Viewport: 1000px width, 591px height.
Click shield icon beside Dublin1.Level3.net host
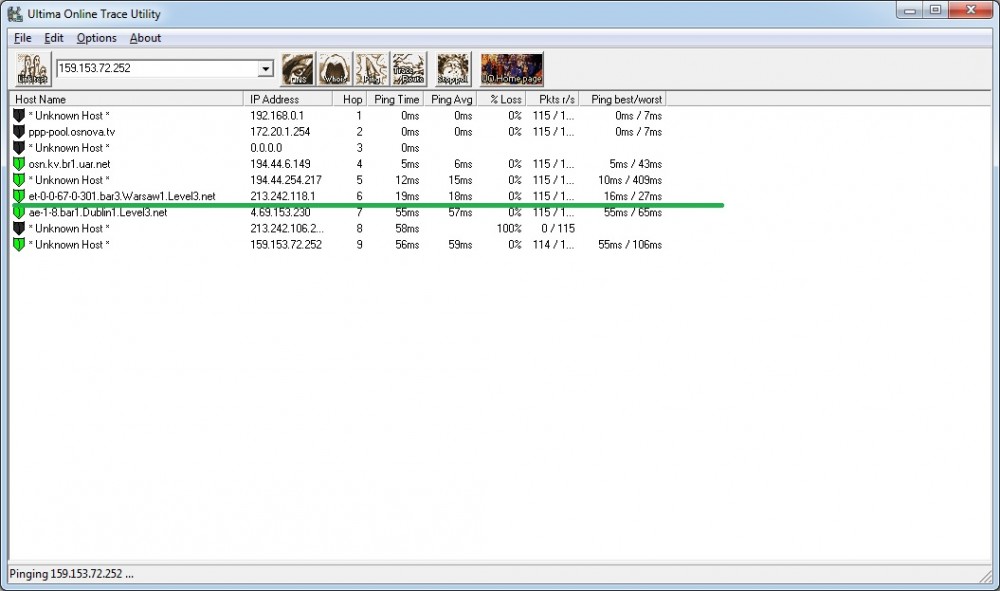[18, 212]
